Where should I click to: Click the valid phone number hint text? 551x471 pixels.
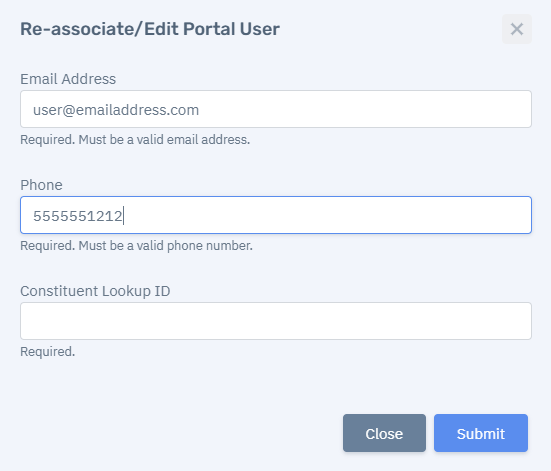coord(136,246)
